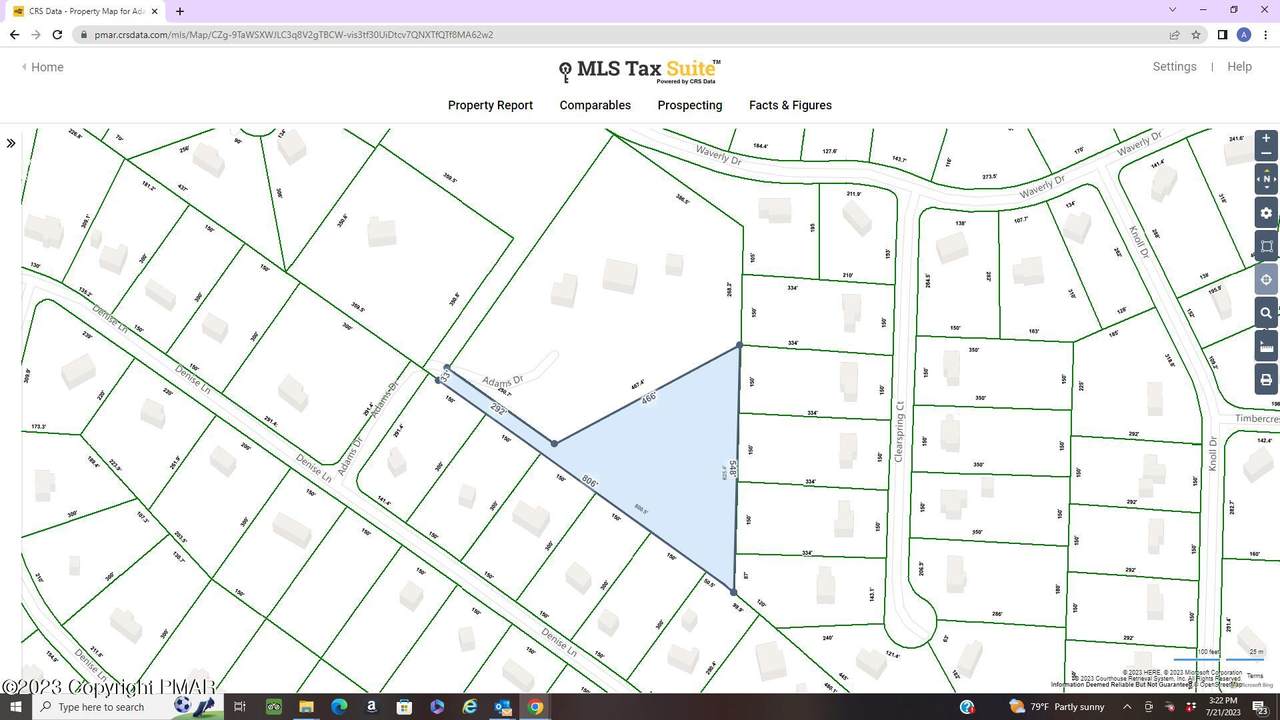Open the map search magnifier tool
The height and width of the screenshot is (720, 1280).
[x=1266, y=313]
